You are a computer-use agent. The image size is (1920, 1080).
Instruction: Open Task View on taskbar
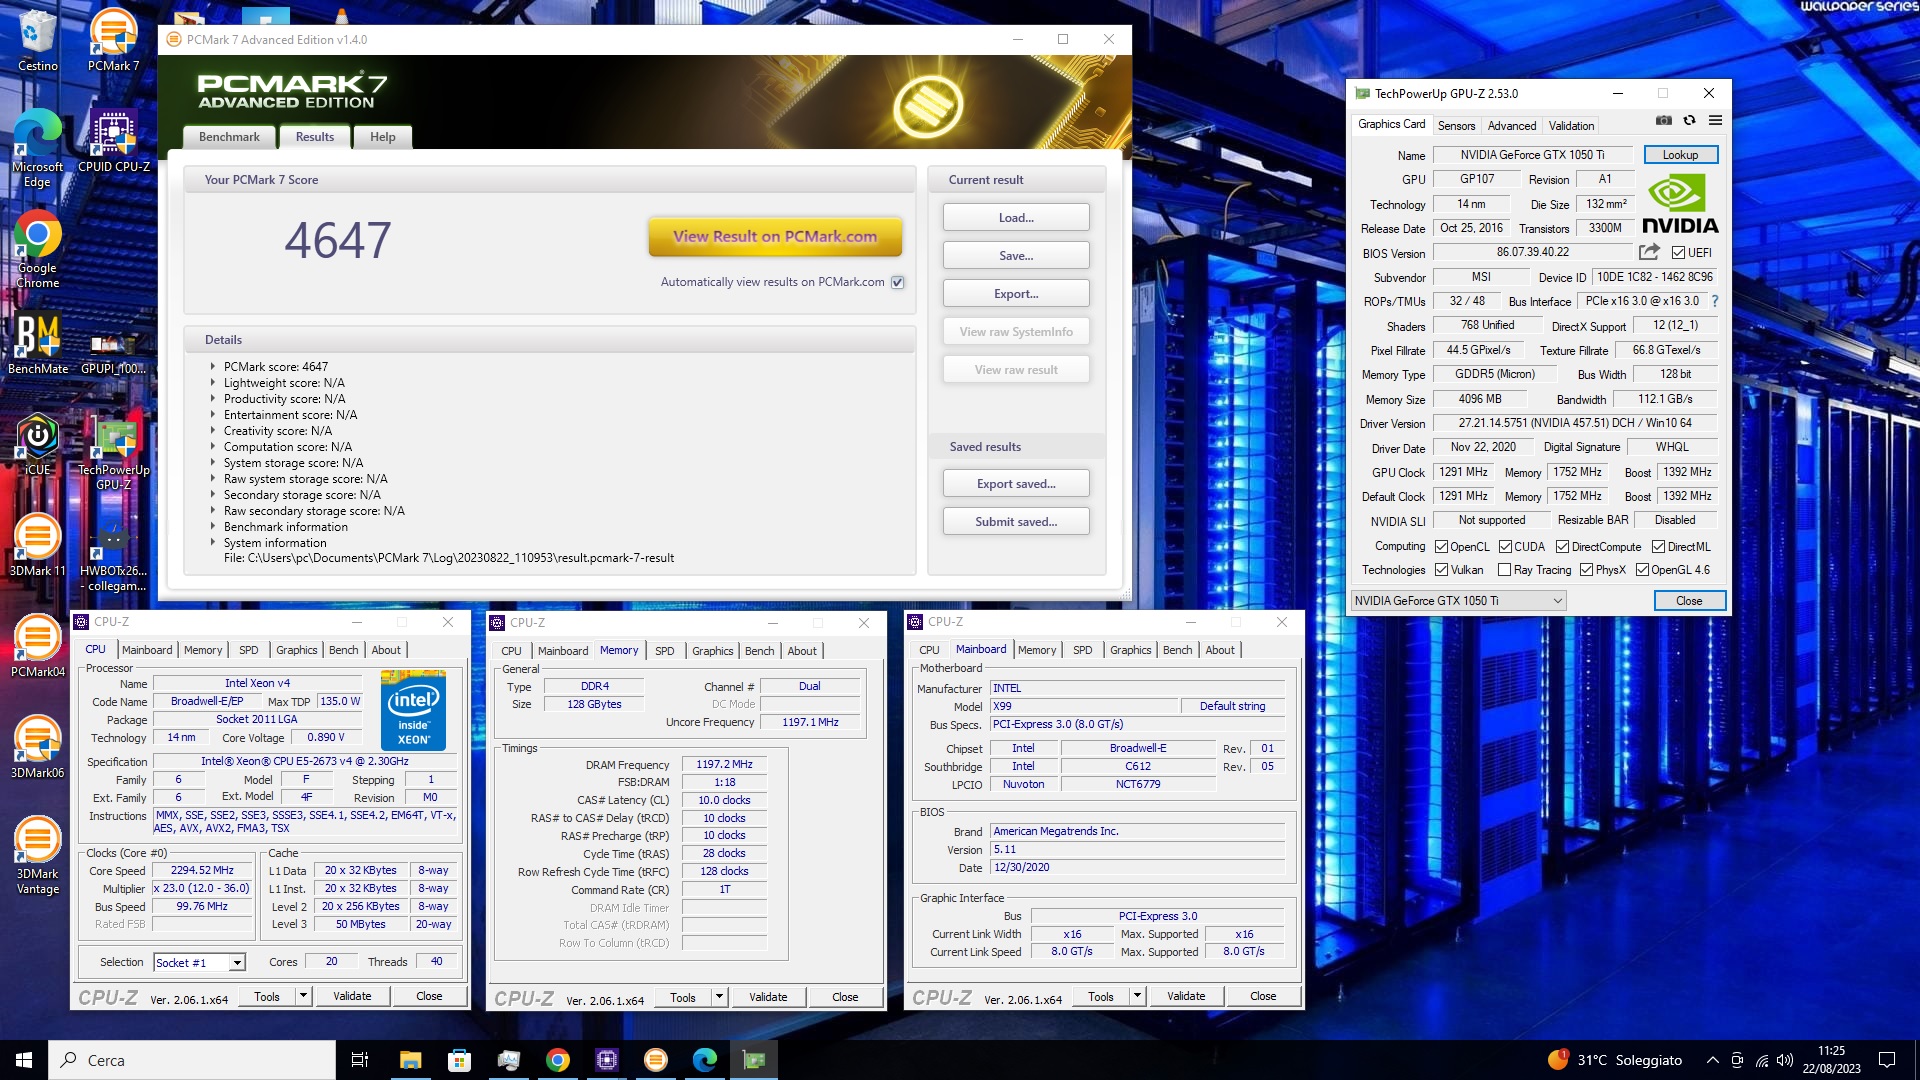coord(360,1060)
